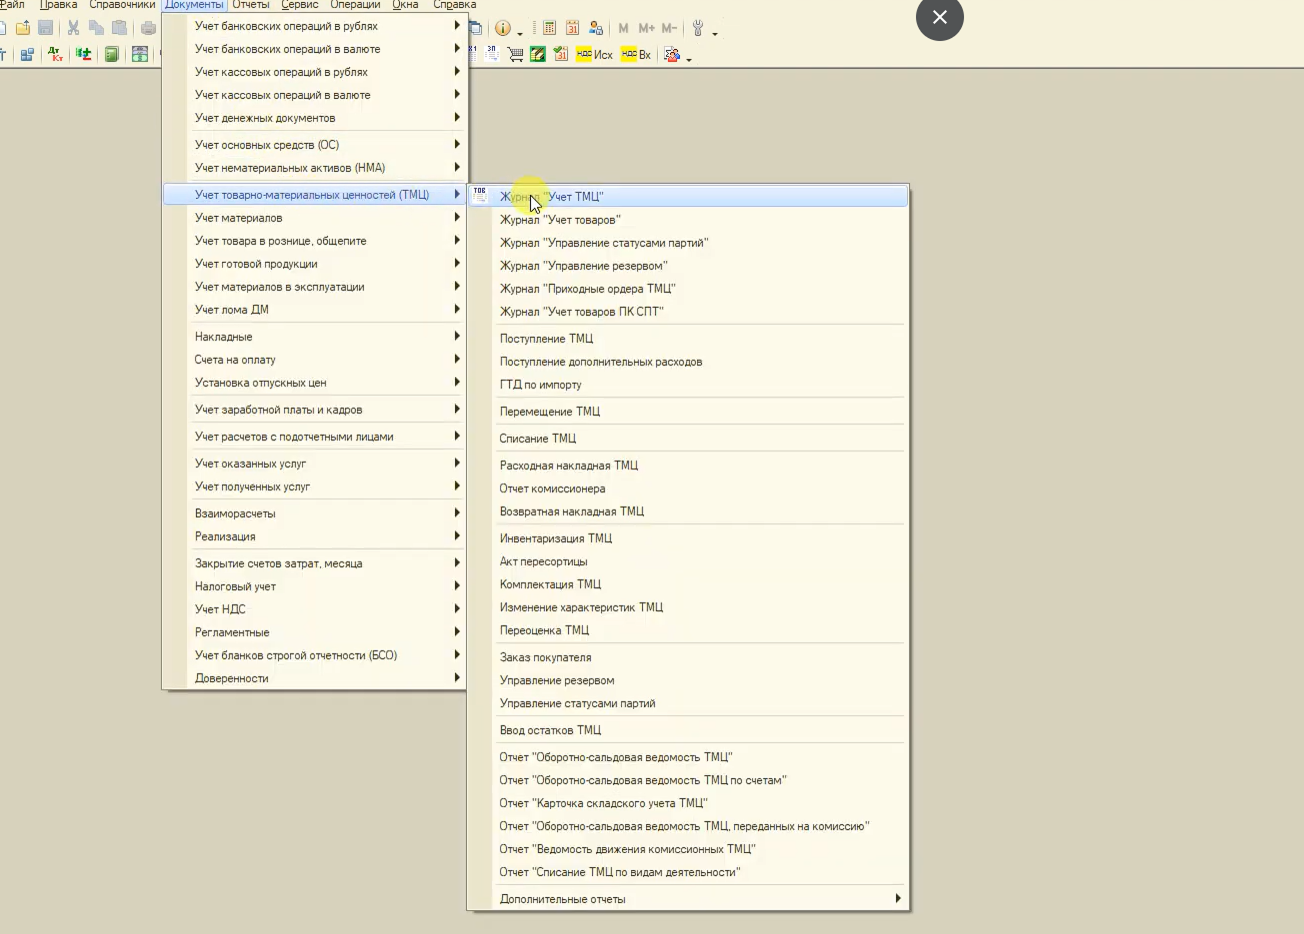Open Отчет "Списание ТМЦ по видам деятельности"
The image size is (1304, 934).
688,873
